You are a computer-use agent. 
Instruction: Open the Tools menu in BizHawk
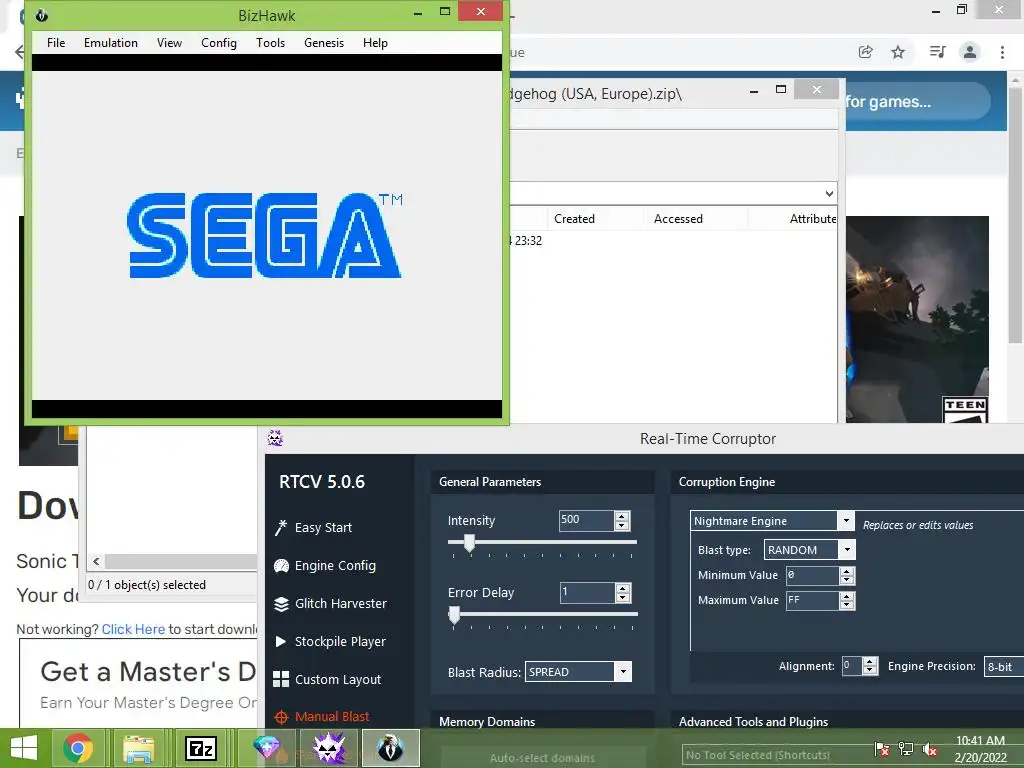270,43
